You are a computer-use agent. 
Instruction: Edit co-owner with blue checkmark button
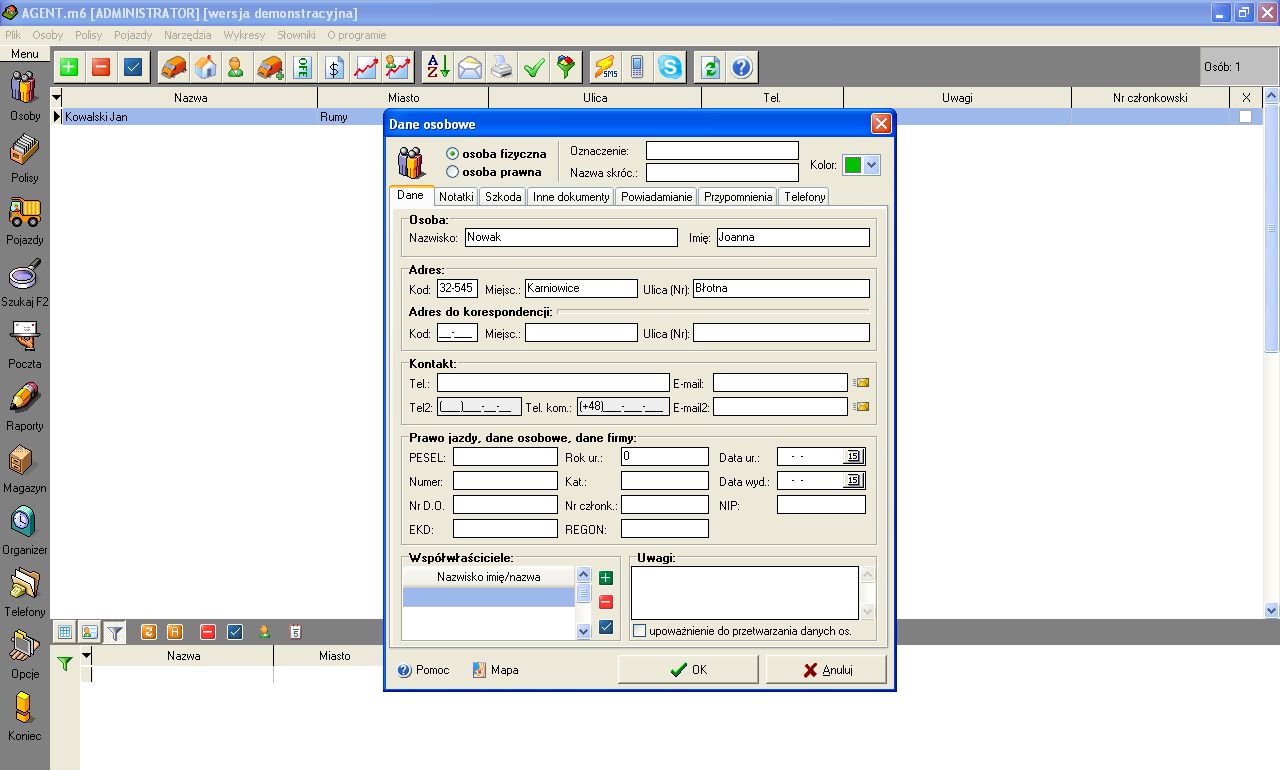[606, 627]
